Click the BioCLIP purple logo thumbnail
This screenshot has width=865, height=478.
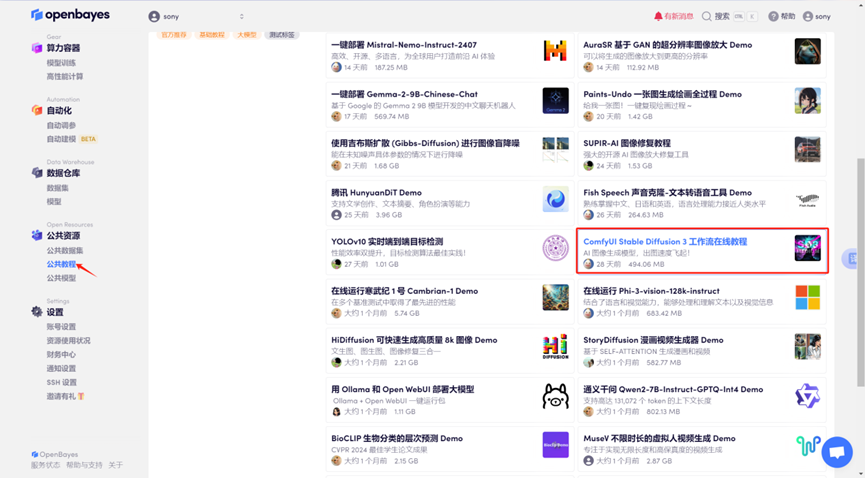(556, 445)
